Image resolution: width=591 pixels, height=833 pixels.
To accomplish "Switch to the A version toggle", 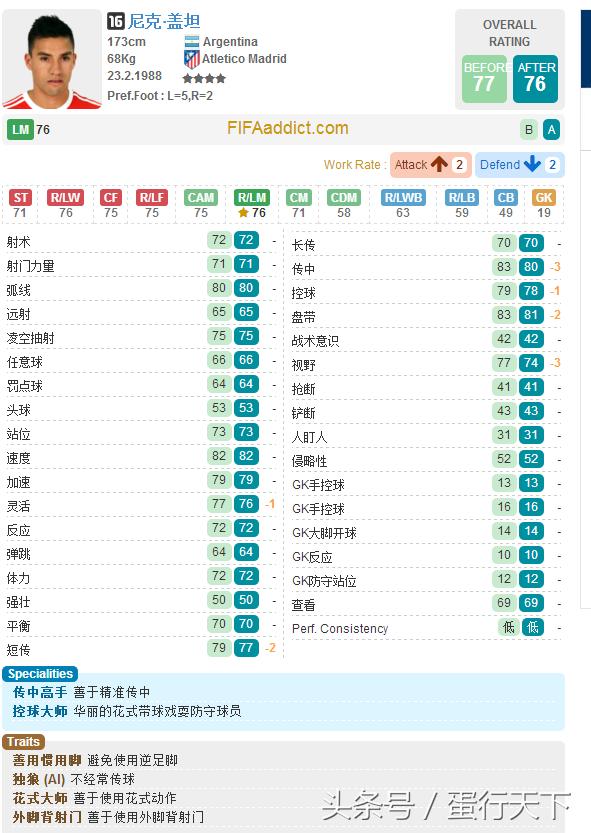I will (552, 130).
